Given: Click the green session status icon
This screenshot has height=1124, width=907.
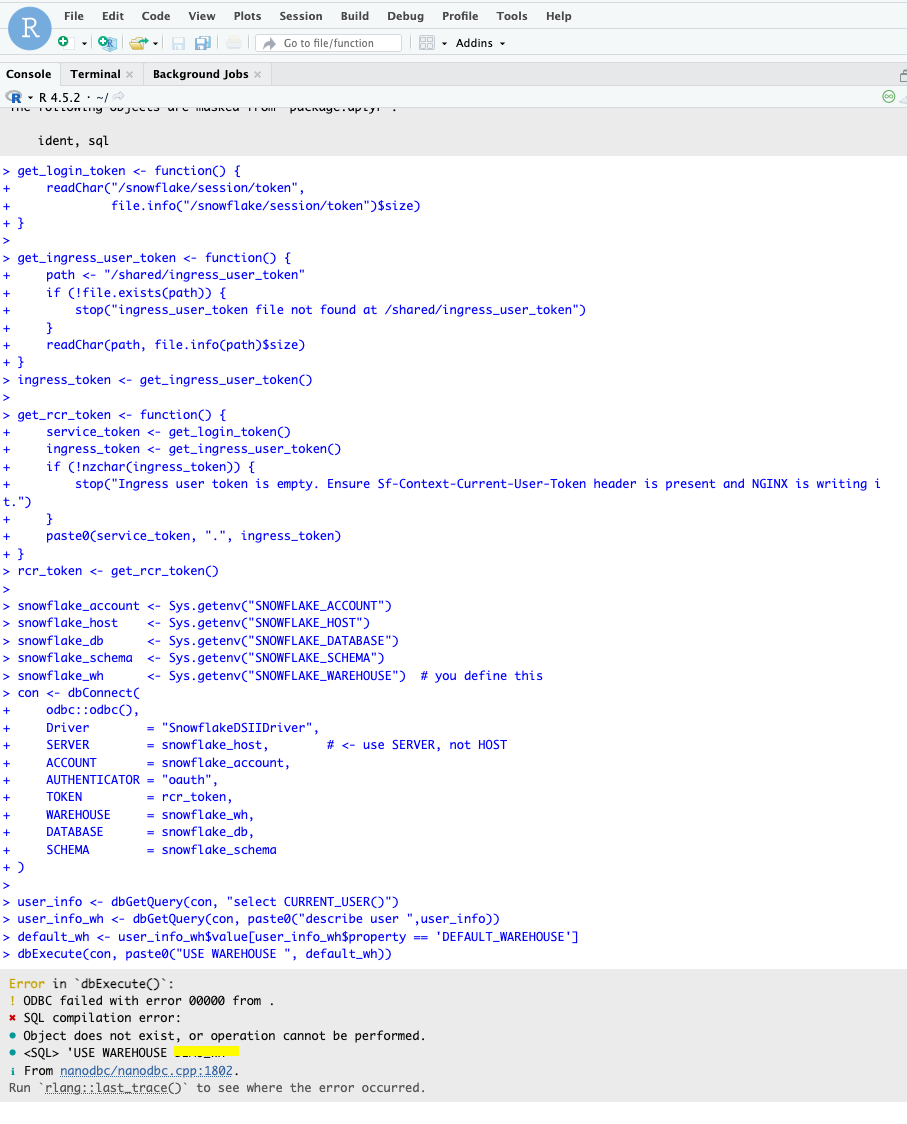Looking at the screenshot, I should pyautogui.click(x=888, y=97).
